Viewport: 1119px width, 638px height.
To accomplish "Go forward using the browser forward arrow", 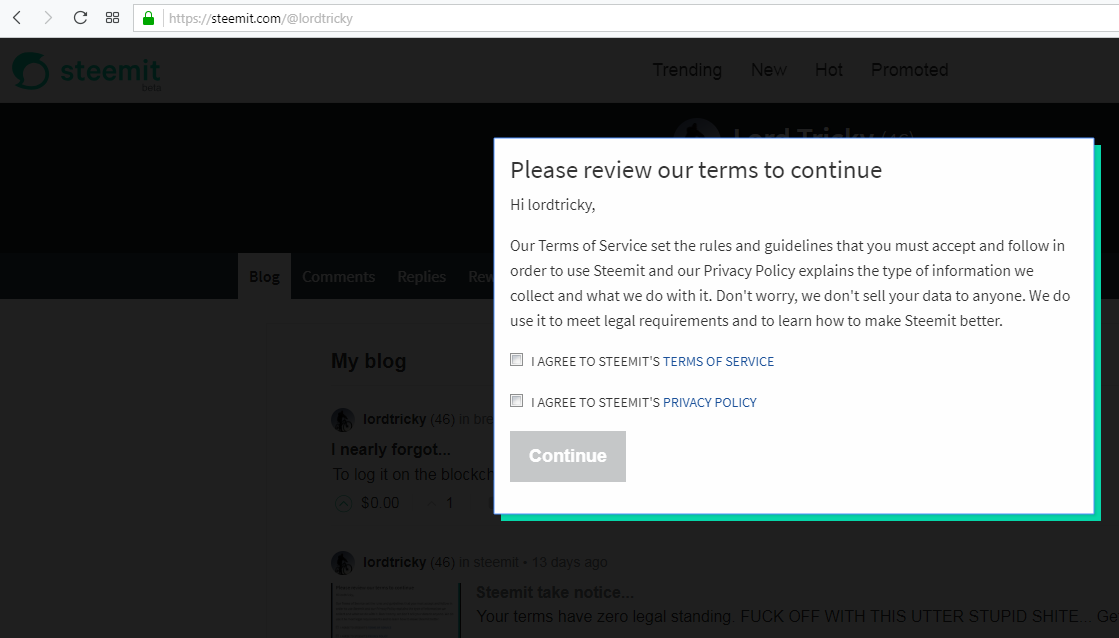I will point(48,18).
